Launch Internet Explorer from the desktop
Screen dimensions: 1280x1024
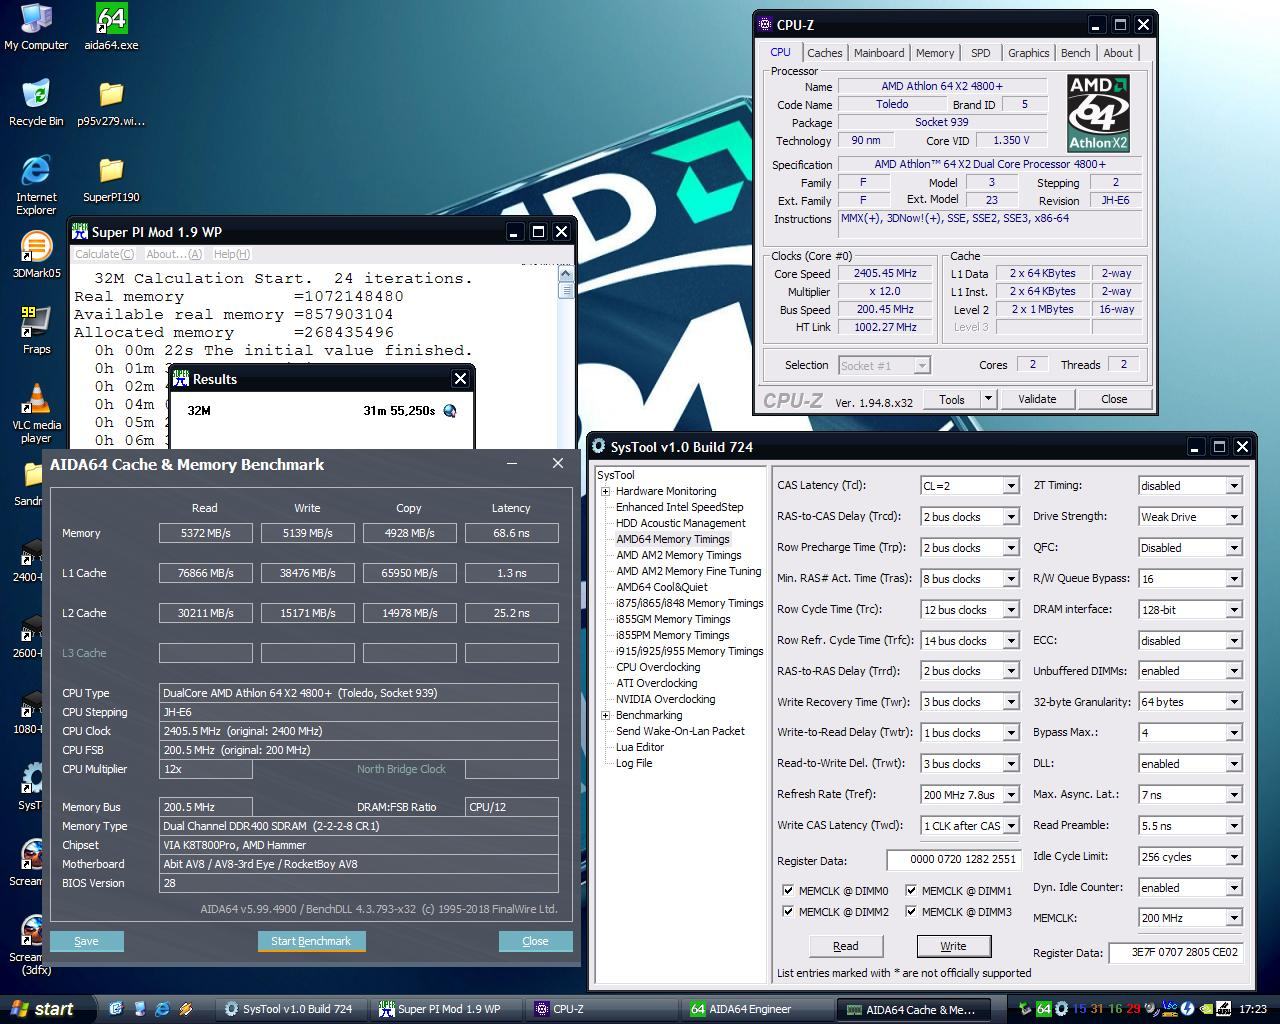pyautogui.click(x=36, y=185)
